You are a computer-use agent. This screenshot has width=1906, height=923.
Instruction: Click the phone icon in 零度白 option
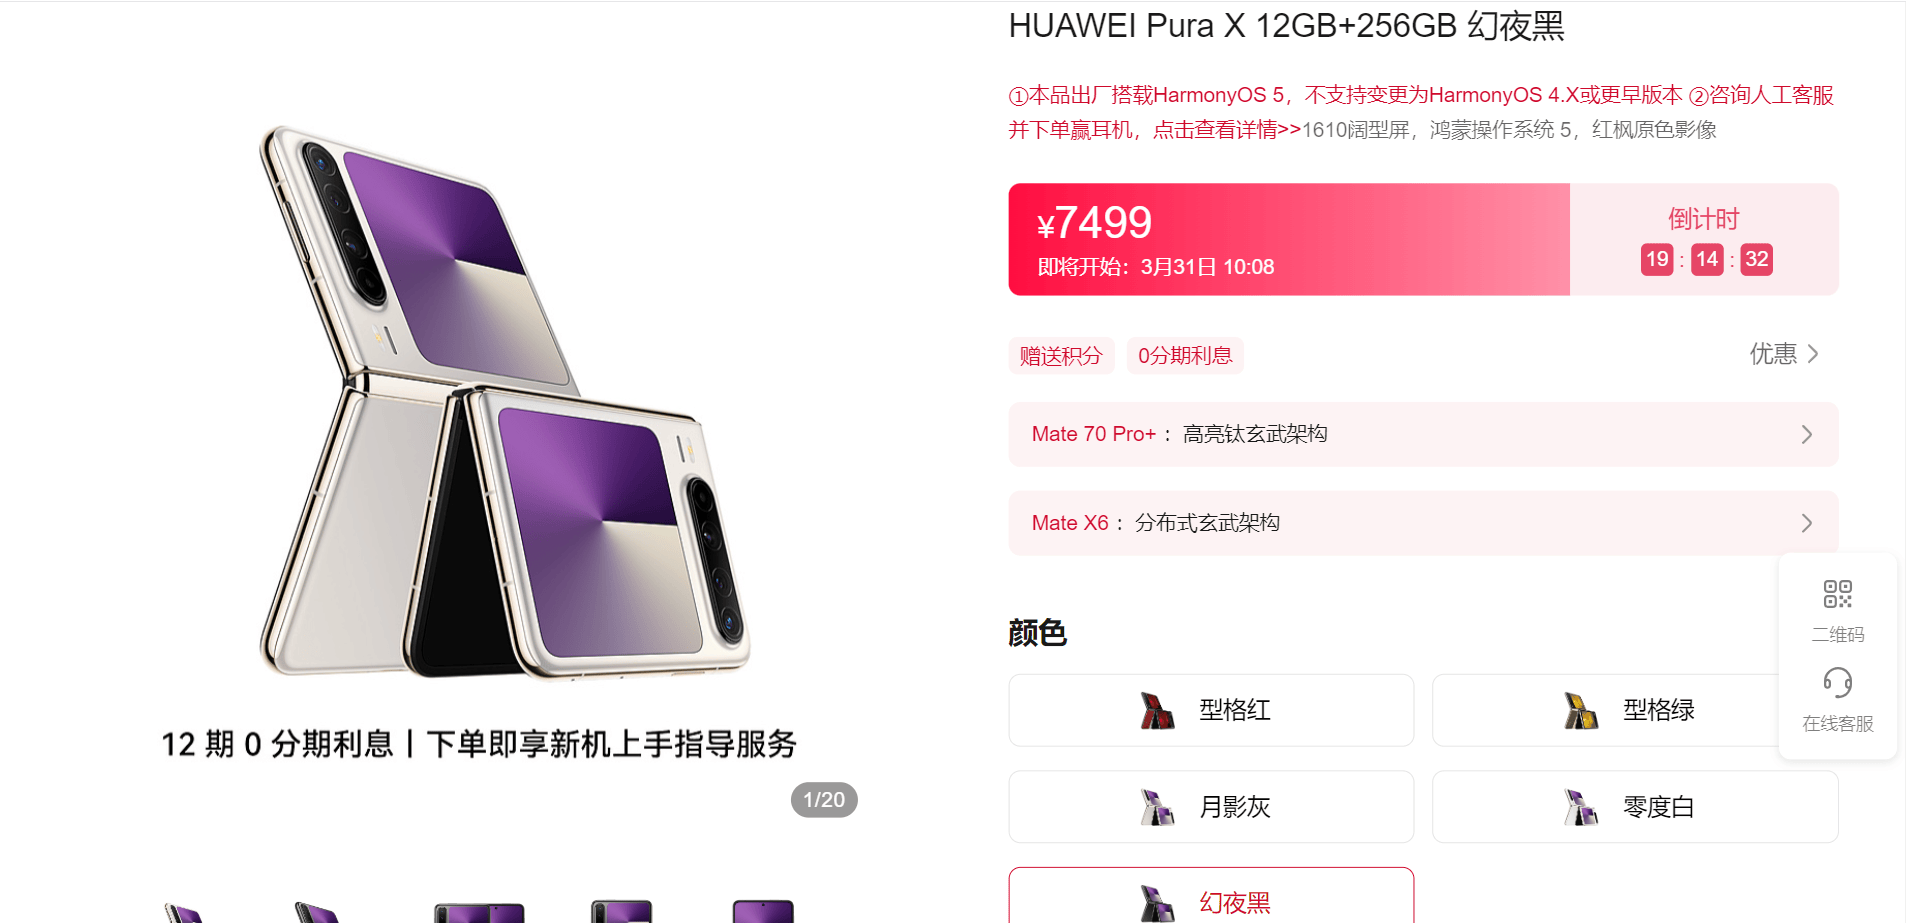coord(1581,807)
